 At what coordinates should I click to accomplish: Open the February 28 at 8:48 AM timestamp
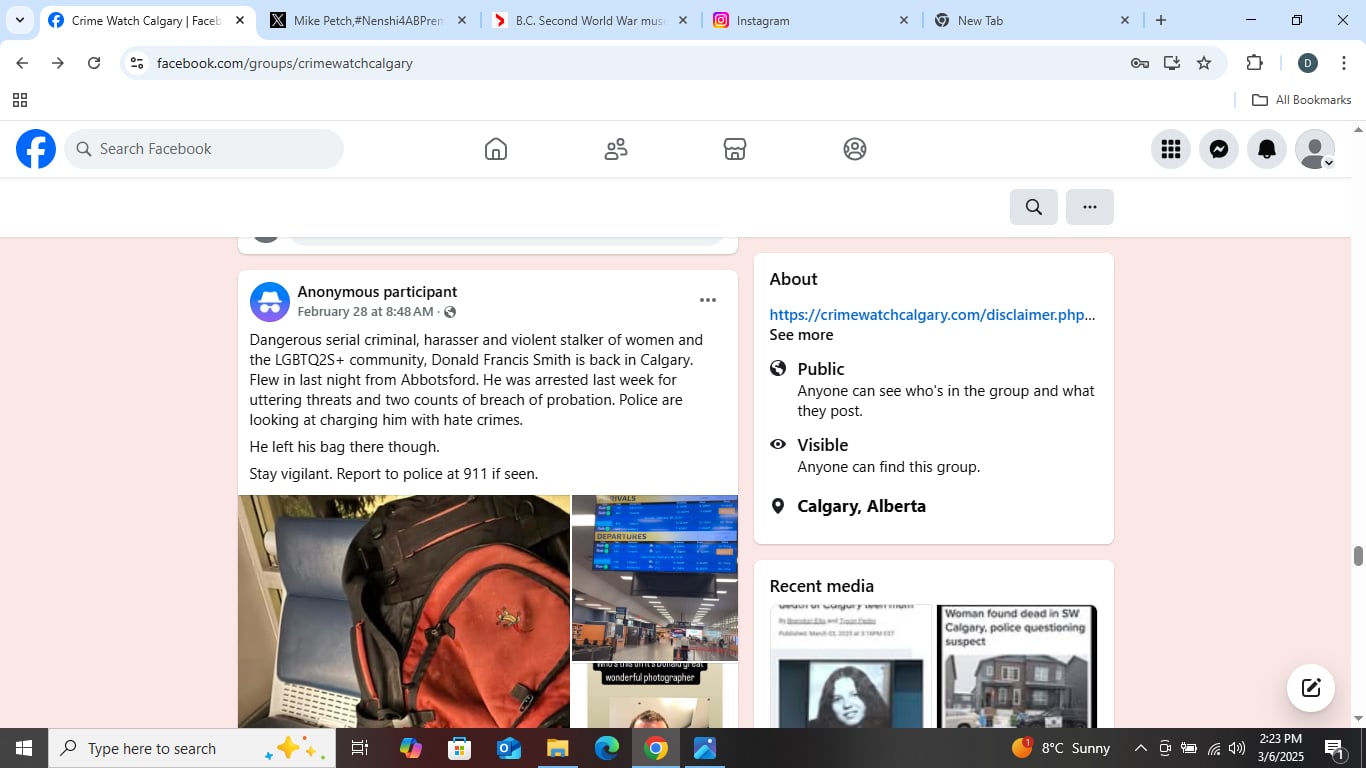[x=365, y=312]
